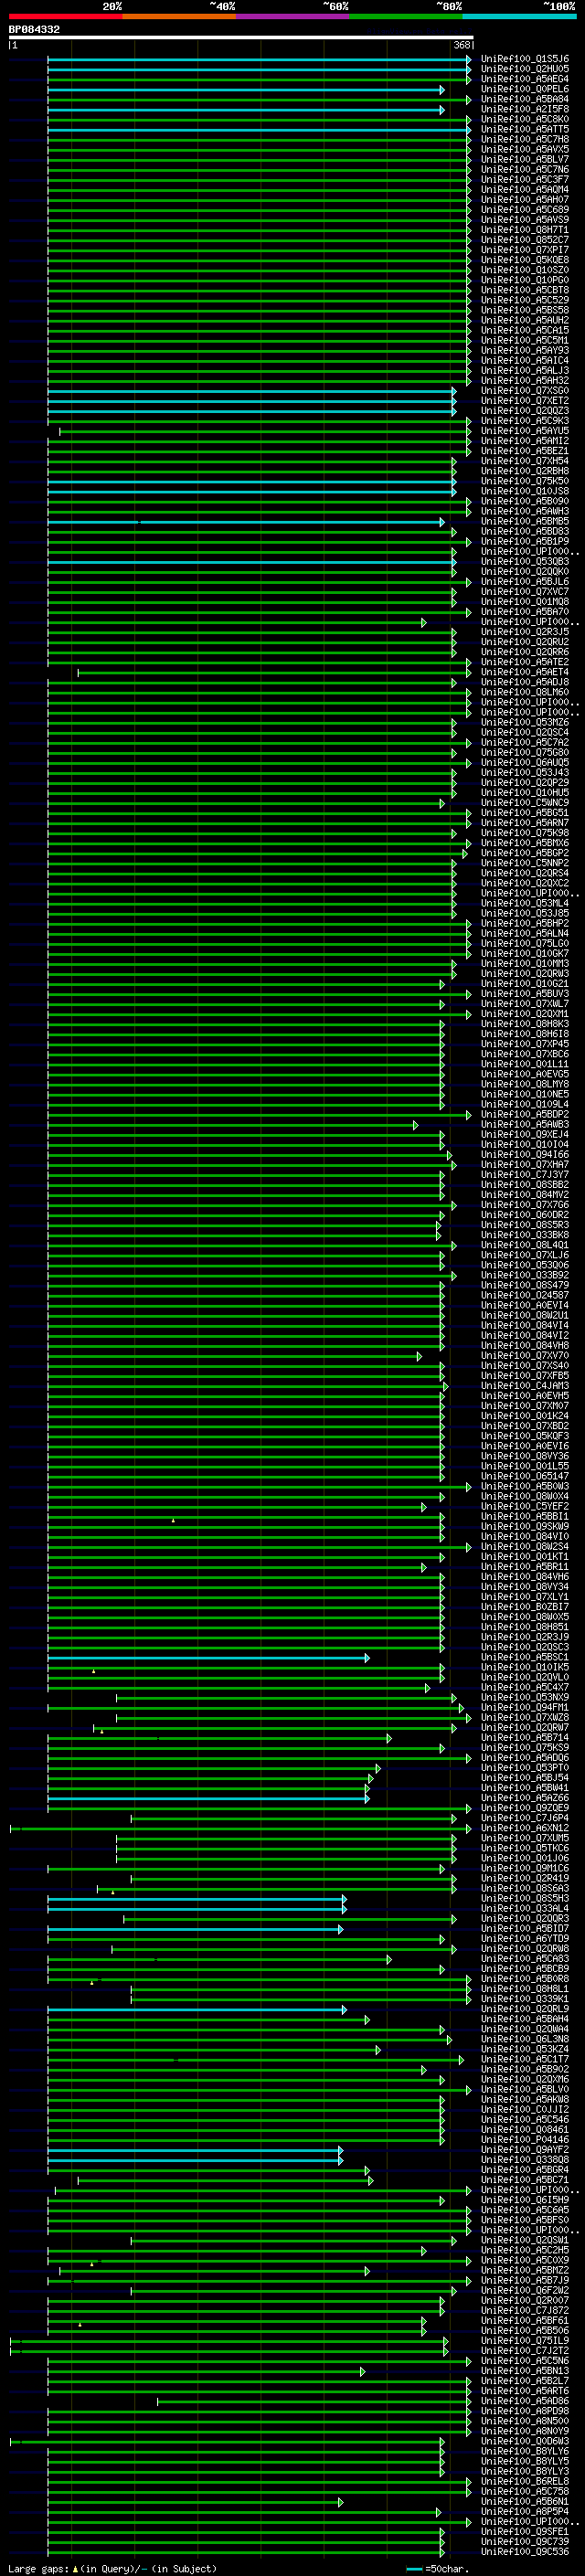
Task: Open hit UniRef100_Q7XP45
Action: coord(525,1043)
